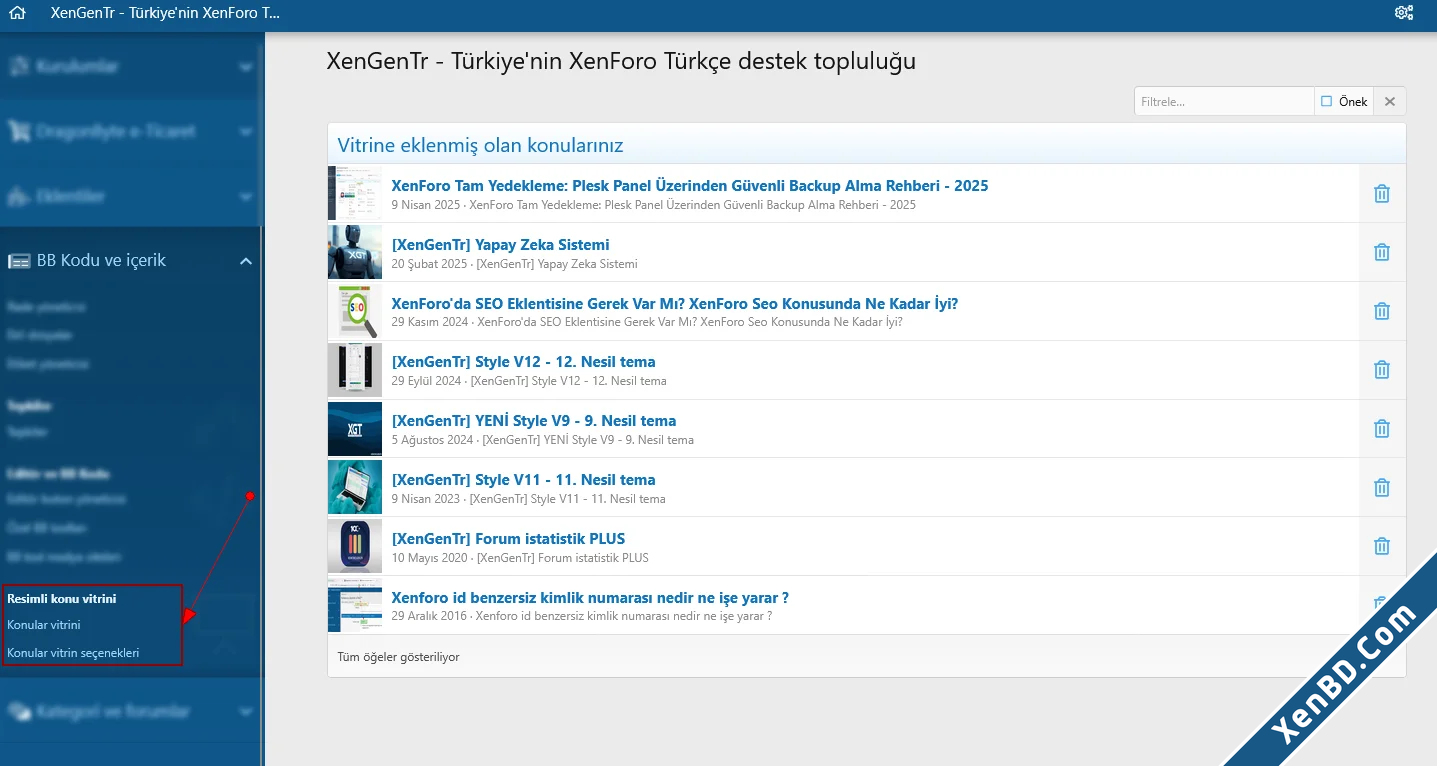This screenshot has height=766, width=1437.
Task: Open [XenGenTr] Style V11 - 11. Nesil tema
Action: point(523,480)
